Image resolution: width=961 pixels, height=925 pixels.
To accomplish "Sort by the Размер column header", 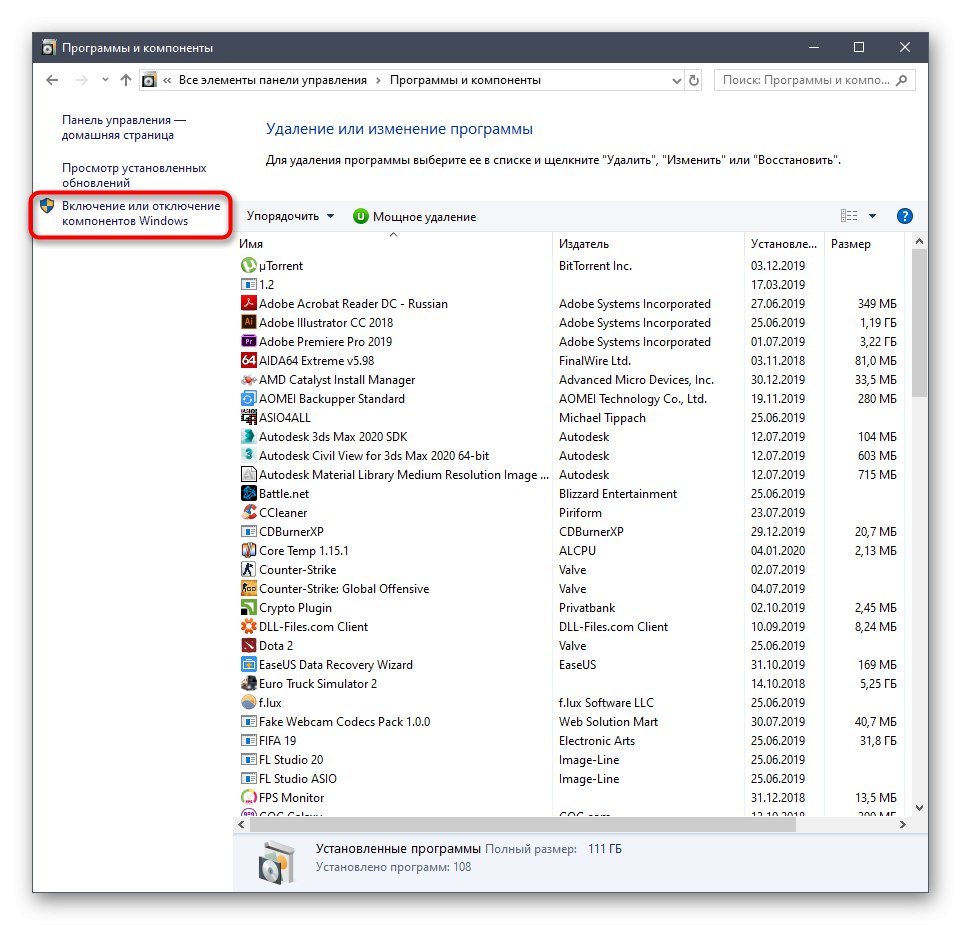I will point(864,244).
